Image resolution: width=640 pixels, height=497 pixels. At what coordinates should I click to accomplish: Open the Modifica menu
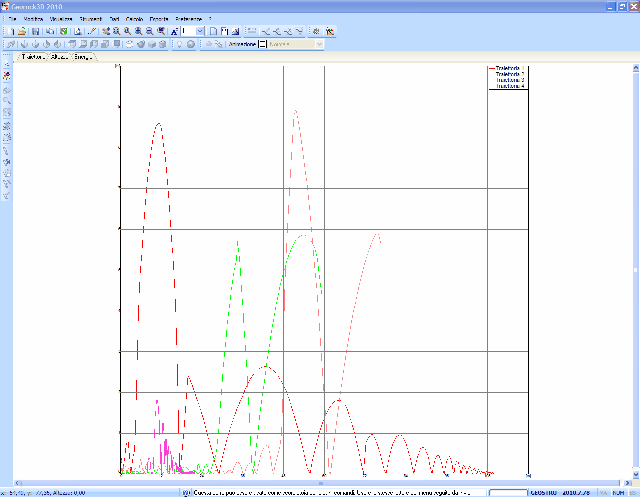click(33, 19)
